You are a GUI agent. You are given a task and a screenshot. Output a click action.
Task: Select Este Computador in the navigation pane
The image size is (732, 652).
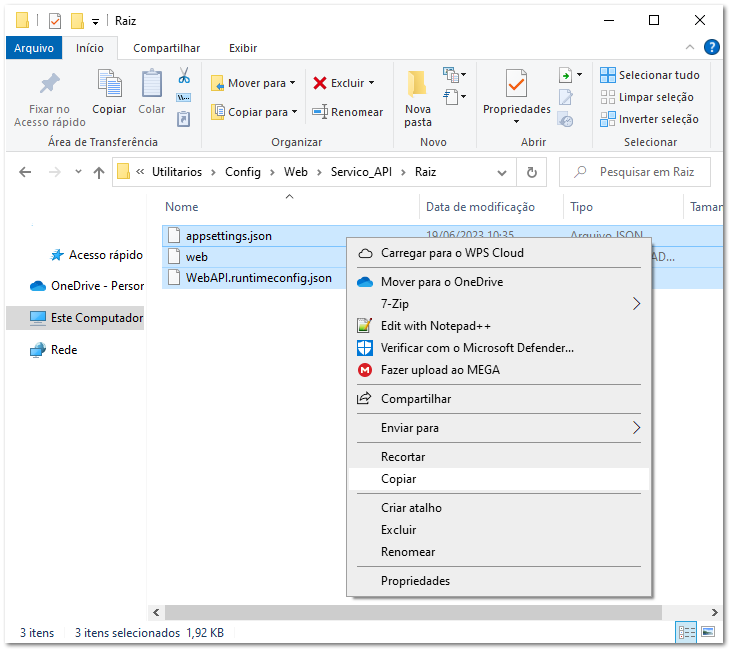click(x=96, y=318)
